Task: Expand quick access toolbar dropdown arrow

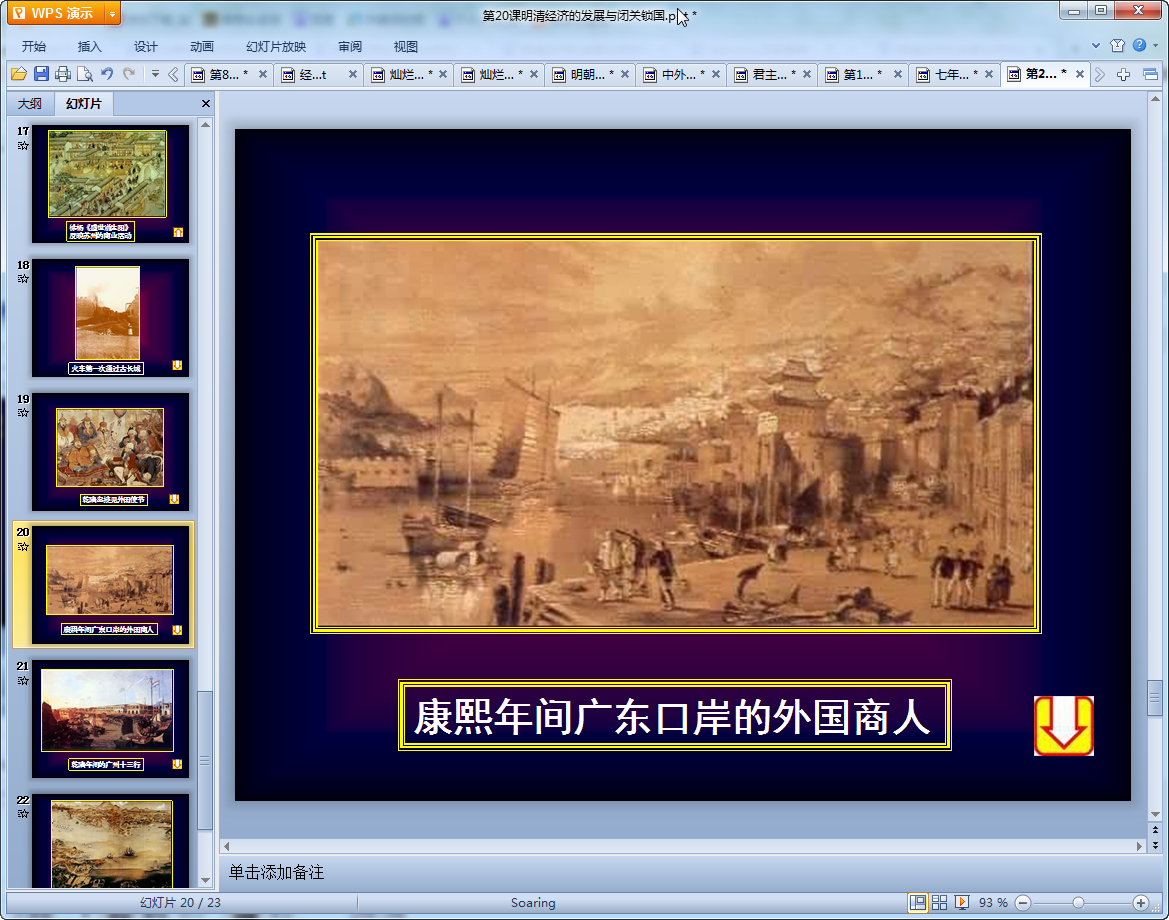Action: coord(155,74)
